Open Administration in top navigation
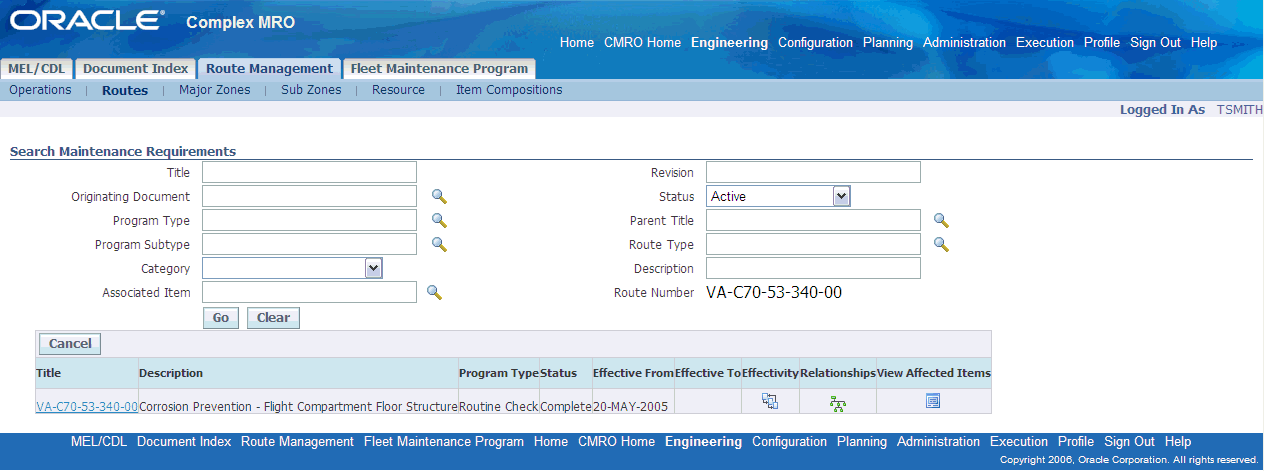 pyautogui.click(x=964, y=43)
